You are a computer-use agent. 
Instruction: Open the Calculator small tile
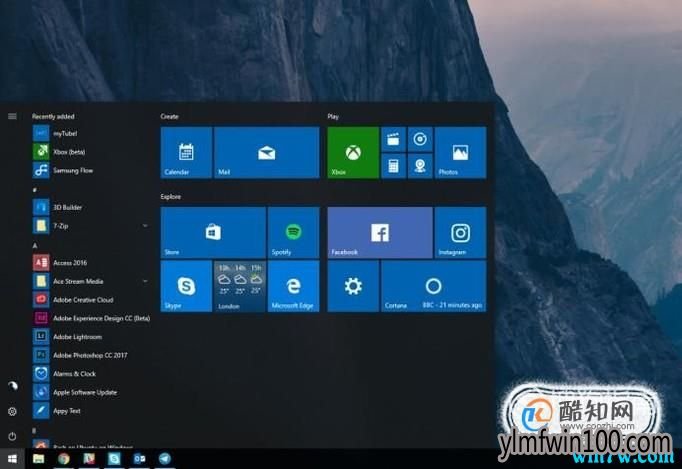tap(393, 166)
